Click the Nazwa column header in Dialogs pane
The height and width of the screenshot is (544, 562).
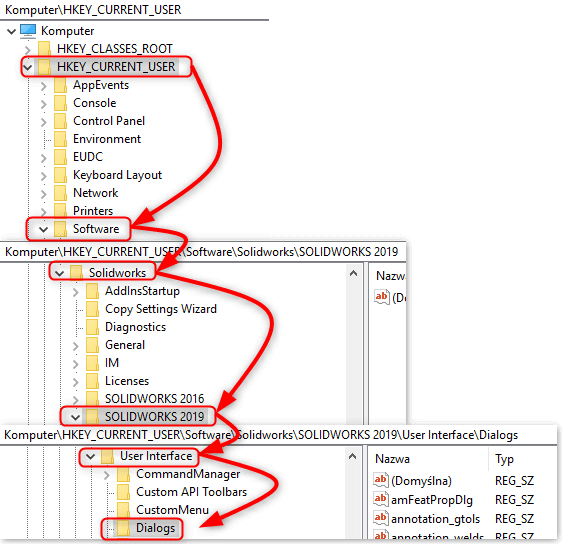[392, 459]
